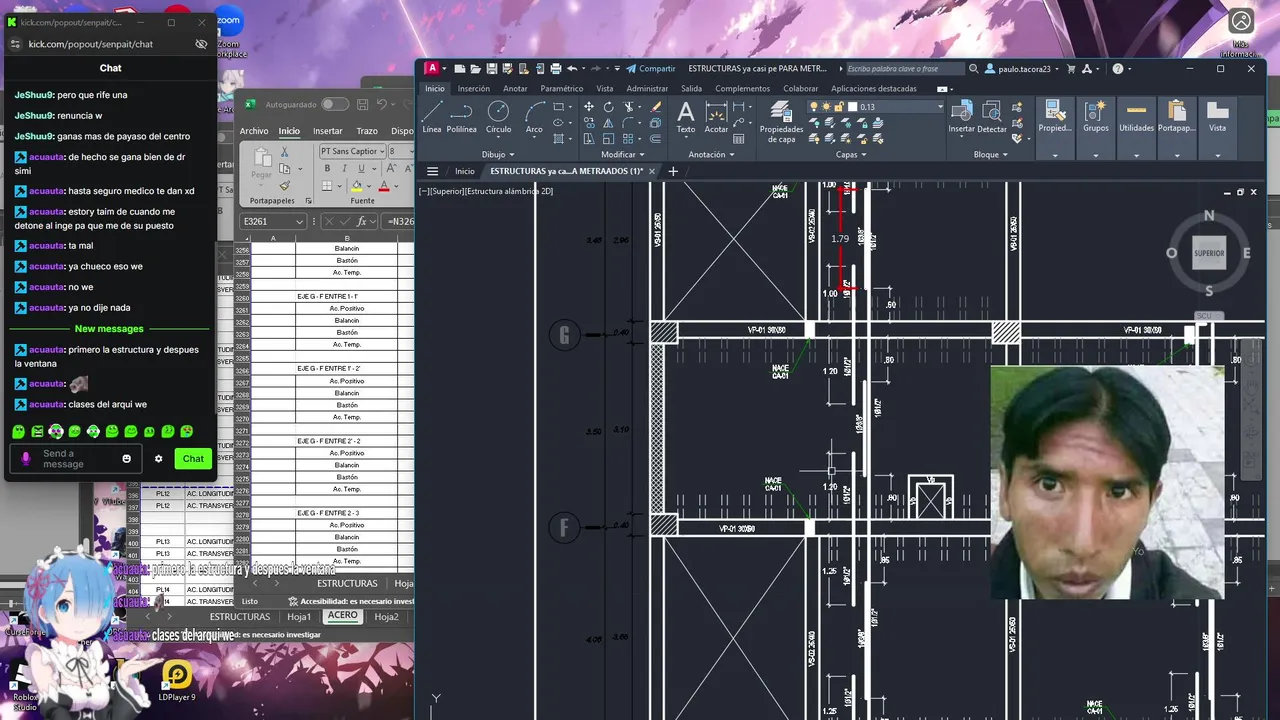Click the green Chat send button
This screenshot has height=720, width=1280.
[x=193, y=459]
